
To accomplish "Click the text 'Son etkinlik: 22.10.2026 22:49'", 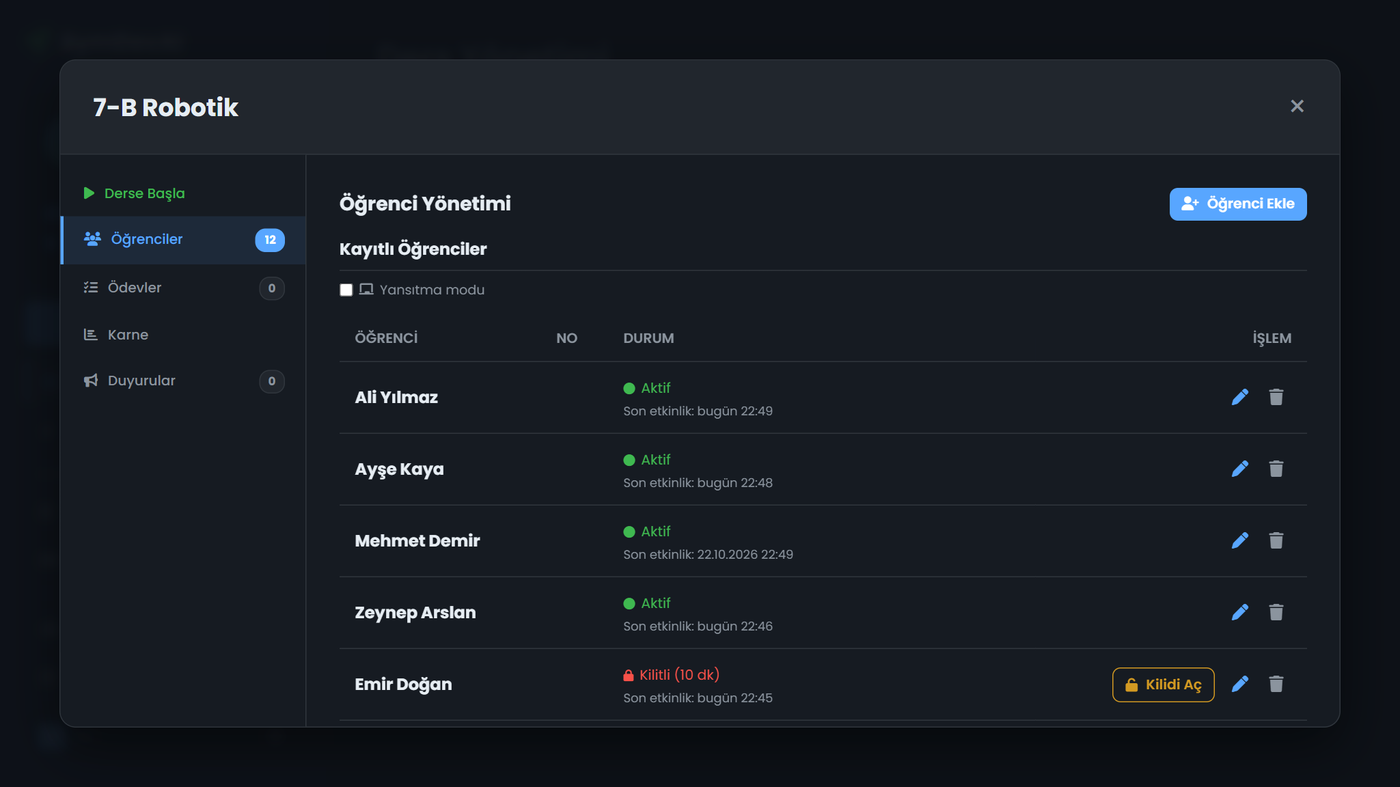I will (x=708, y=554).
